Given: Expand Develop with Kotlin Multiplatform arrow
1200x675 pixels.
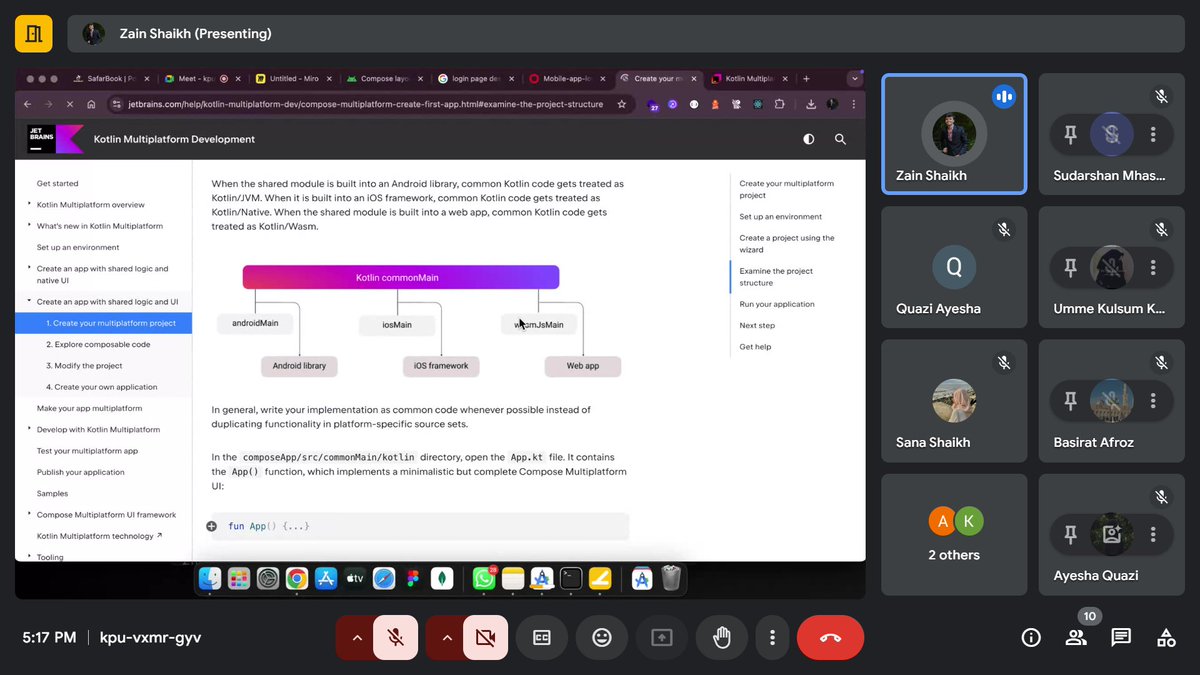Looking at the screenshot, I should coord(29,429).
